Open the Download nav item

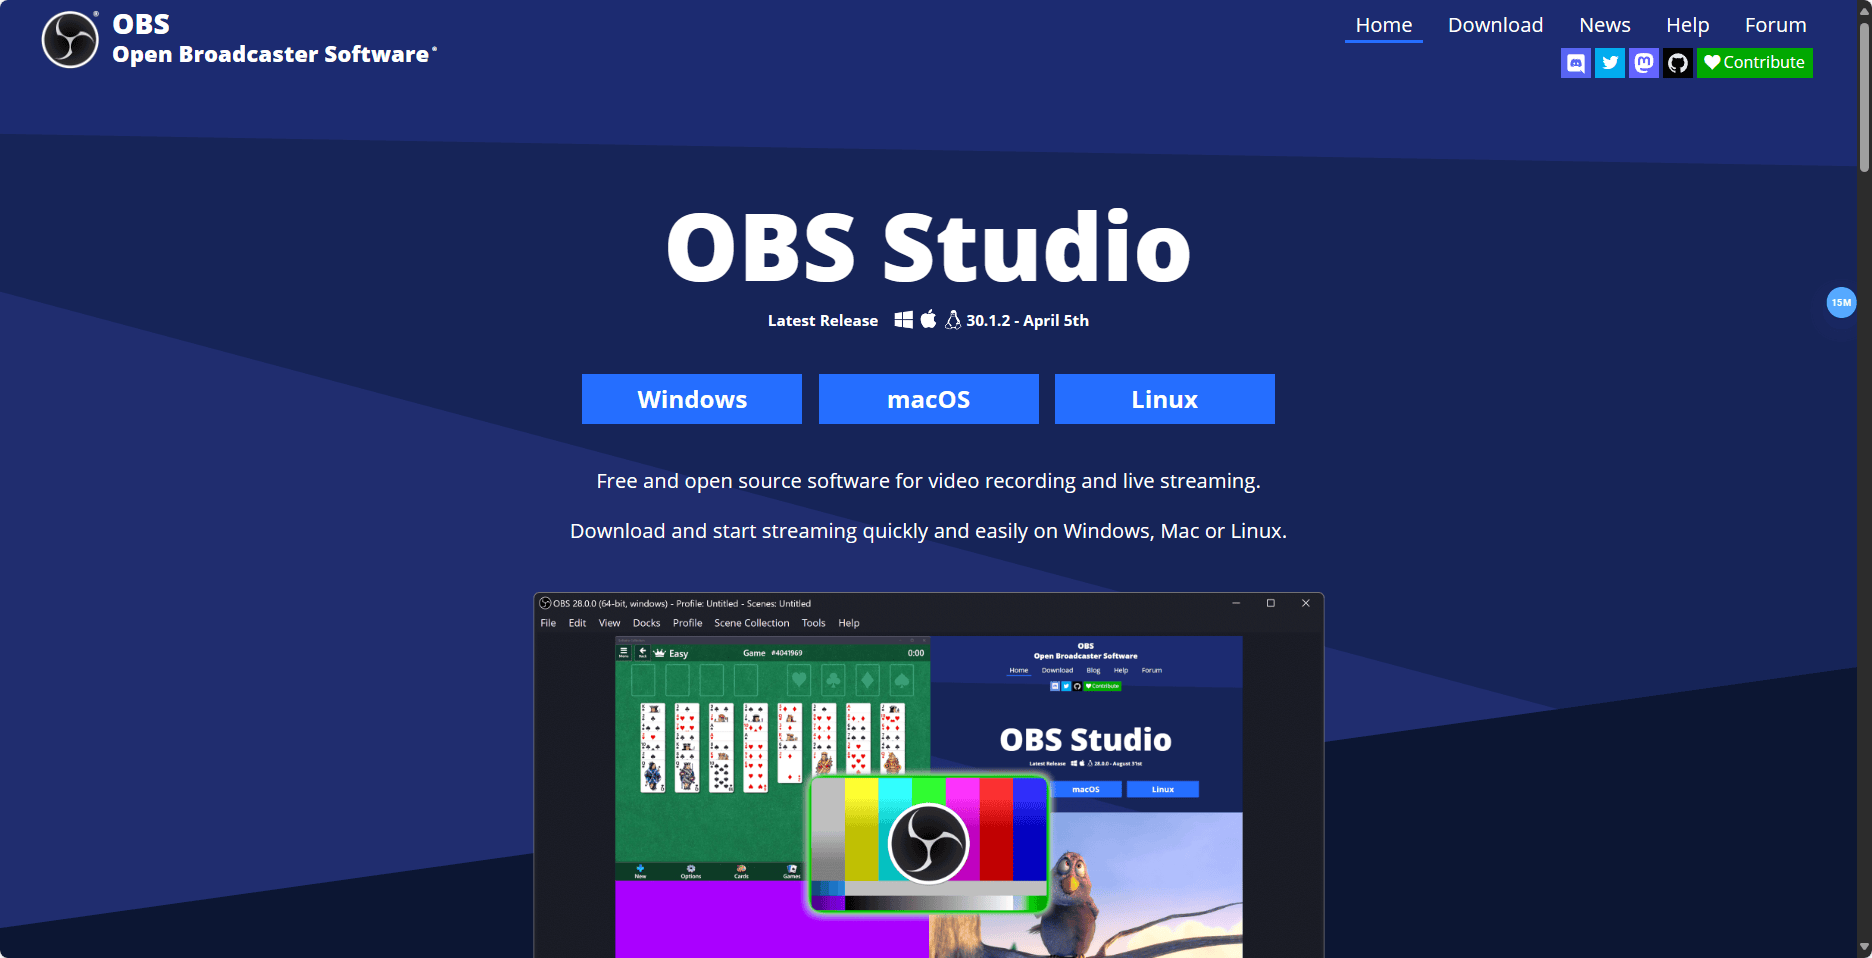(x=1496, y=25)
